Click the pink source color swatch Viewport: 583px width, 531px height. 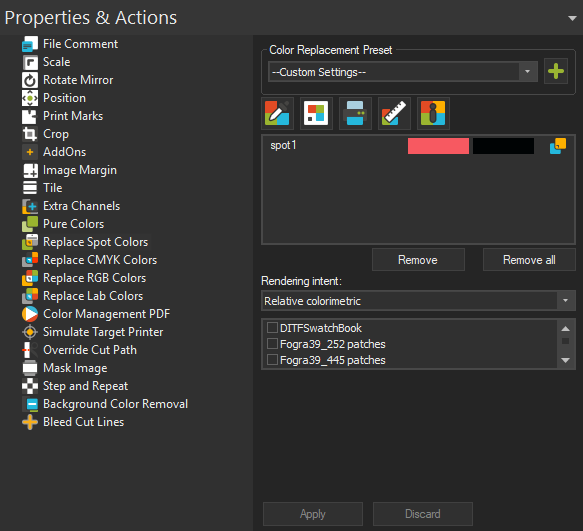click(438, 146)
